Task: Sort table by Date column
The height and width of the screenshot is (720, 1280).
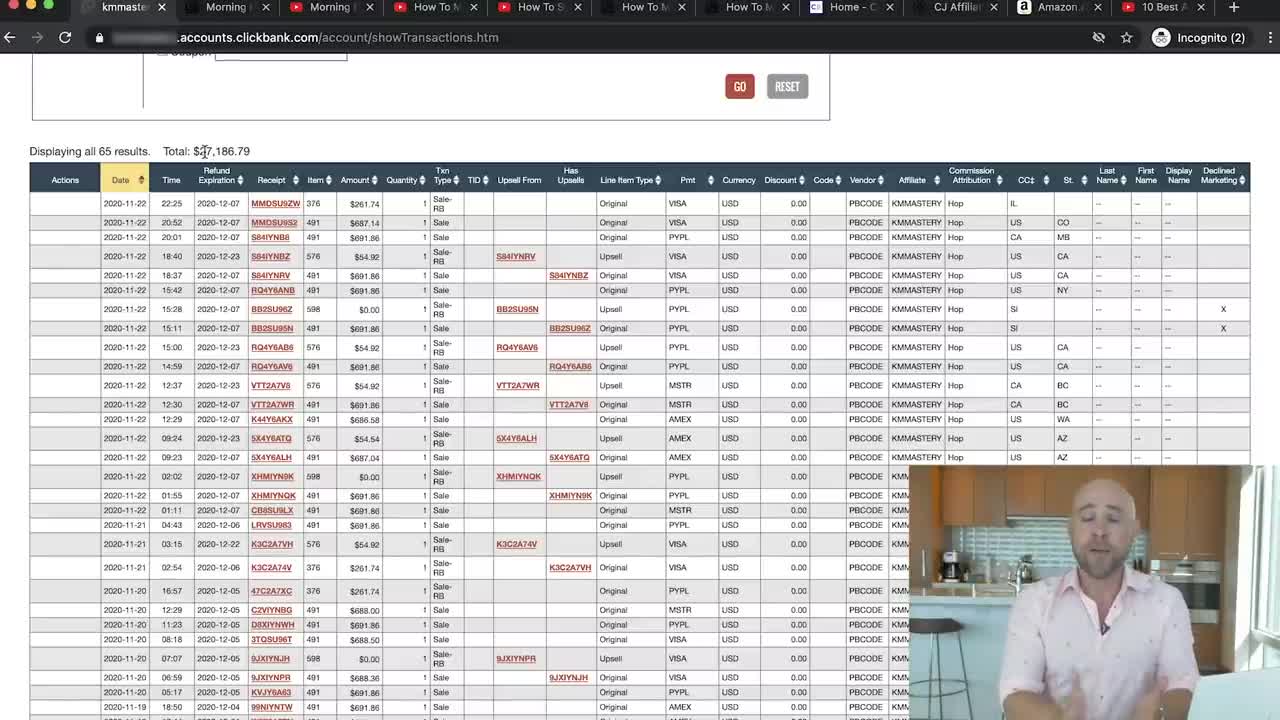Action: tap(124, 180)
